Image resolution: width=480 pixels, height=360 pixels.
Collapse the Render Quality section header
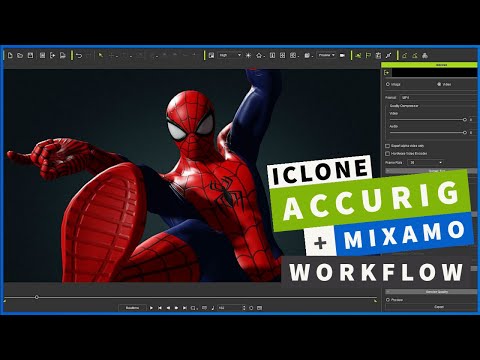pos(431,292)
